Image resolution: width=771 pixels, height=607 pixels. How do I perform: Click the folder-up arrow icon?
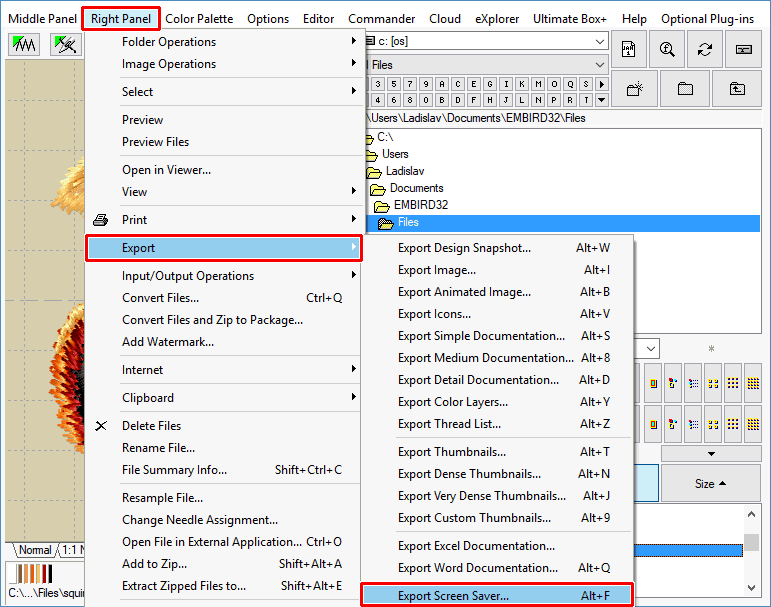[737, 89]
